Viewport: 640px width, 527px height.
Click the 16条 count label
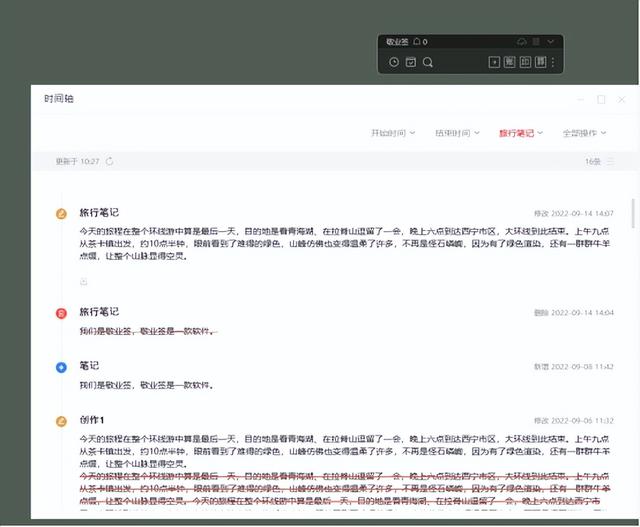tap(593, 162)
